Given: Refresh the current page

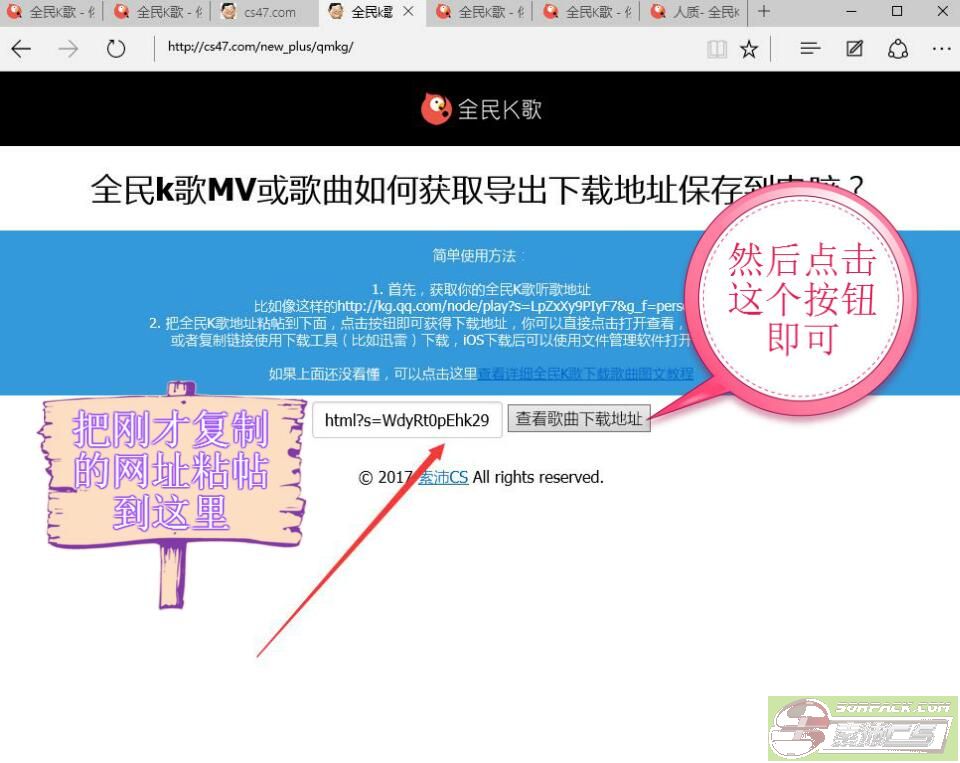Looking at the screenshot, I should coord(116,48).
